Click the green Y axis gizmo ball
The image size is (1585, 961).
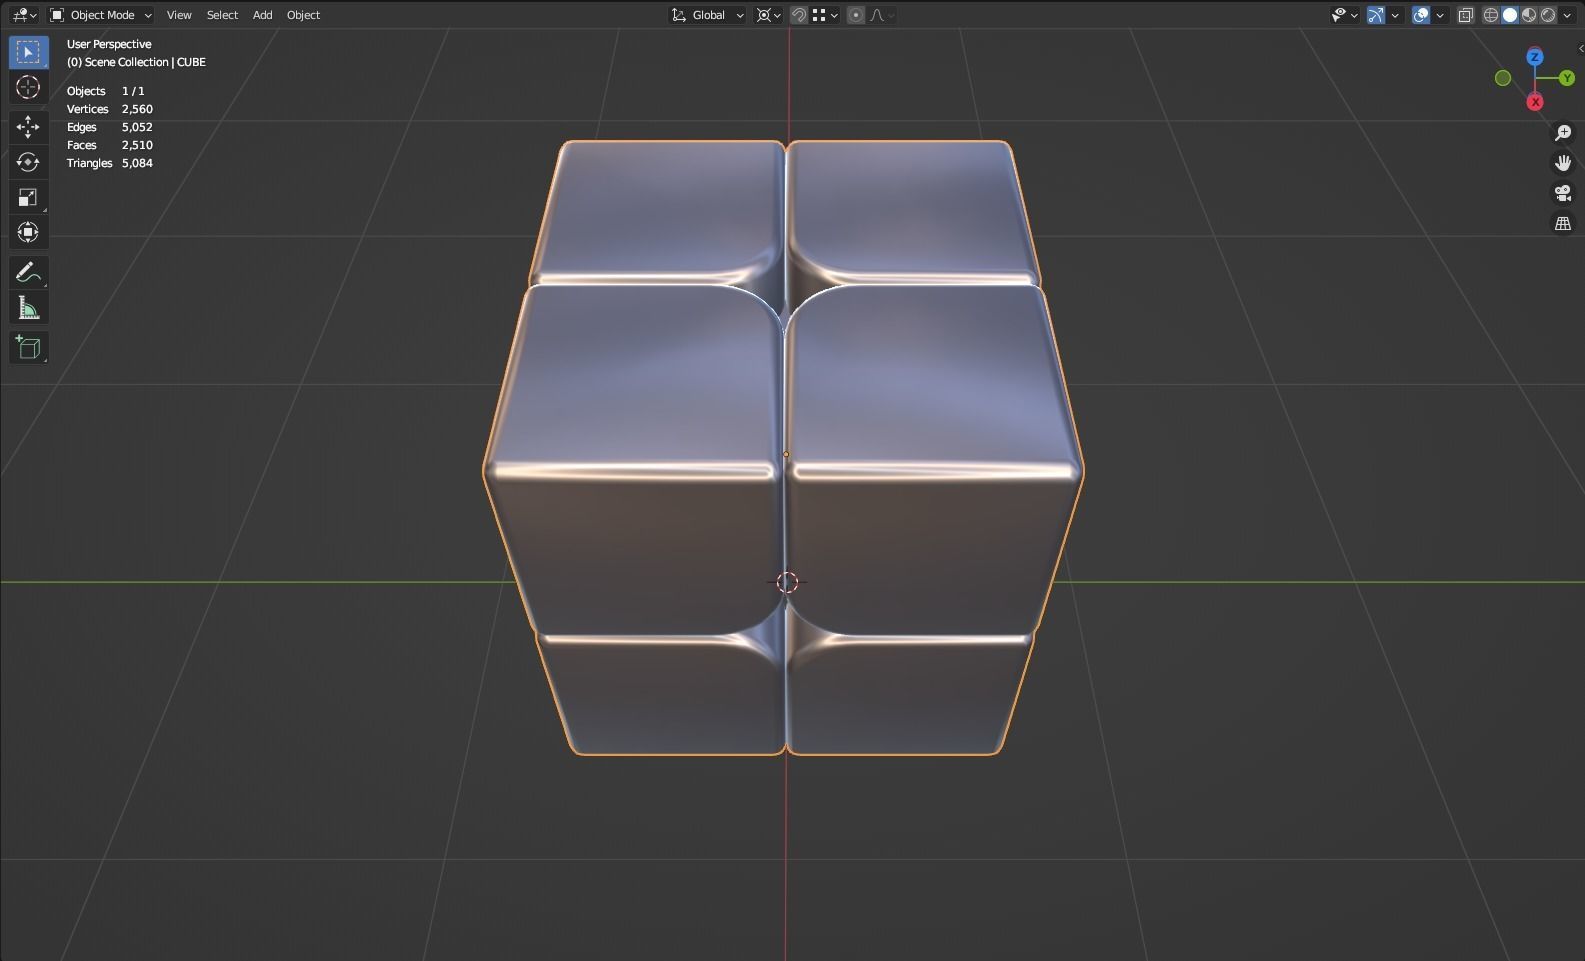click(x=1567, y=78)
